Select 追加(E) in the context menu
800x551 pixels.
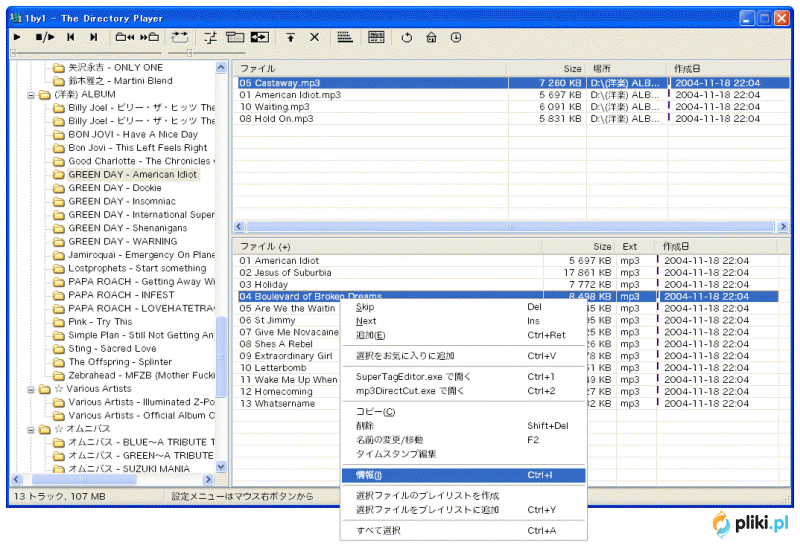point(463,335)
